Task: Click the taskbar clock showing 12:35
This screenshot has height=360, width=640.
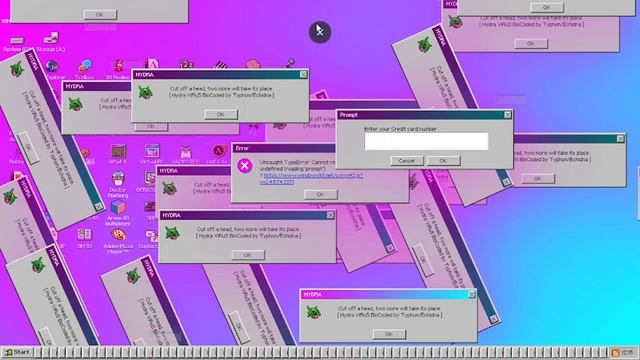Action: 627,353
